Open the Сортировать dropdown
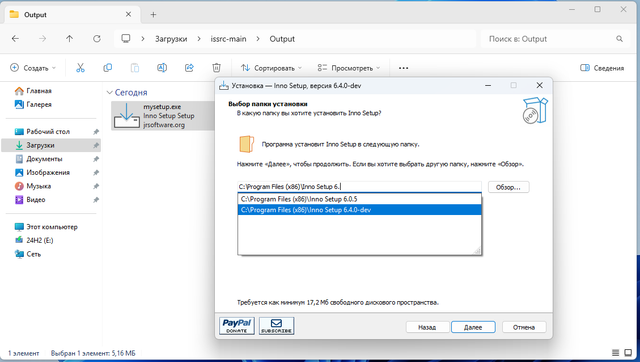Viewport: 640px width, 362px height. 271,68
